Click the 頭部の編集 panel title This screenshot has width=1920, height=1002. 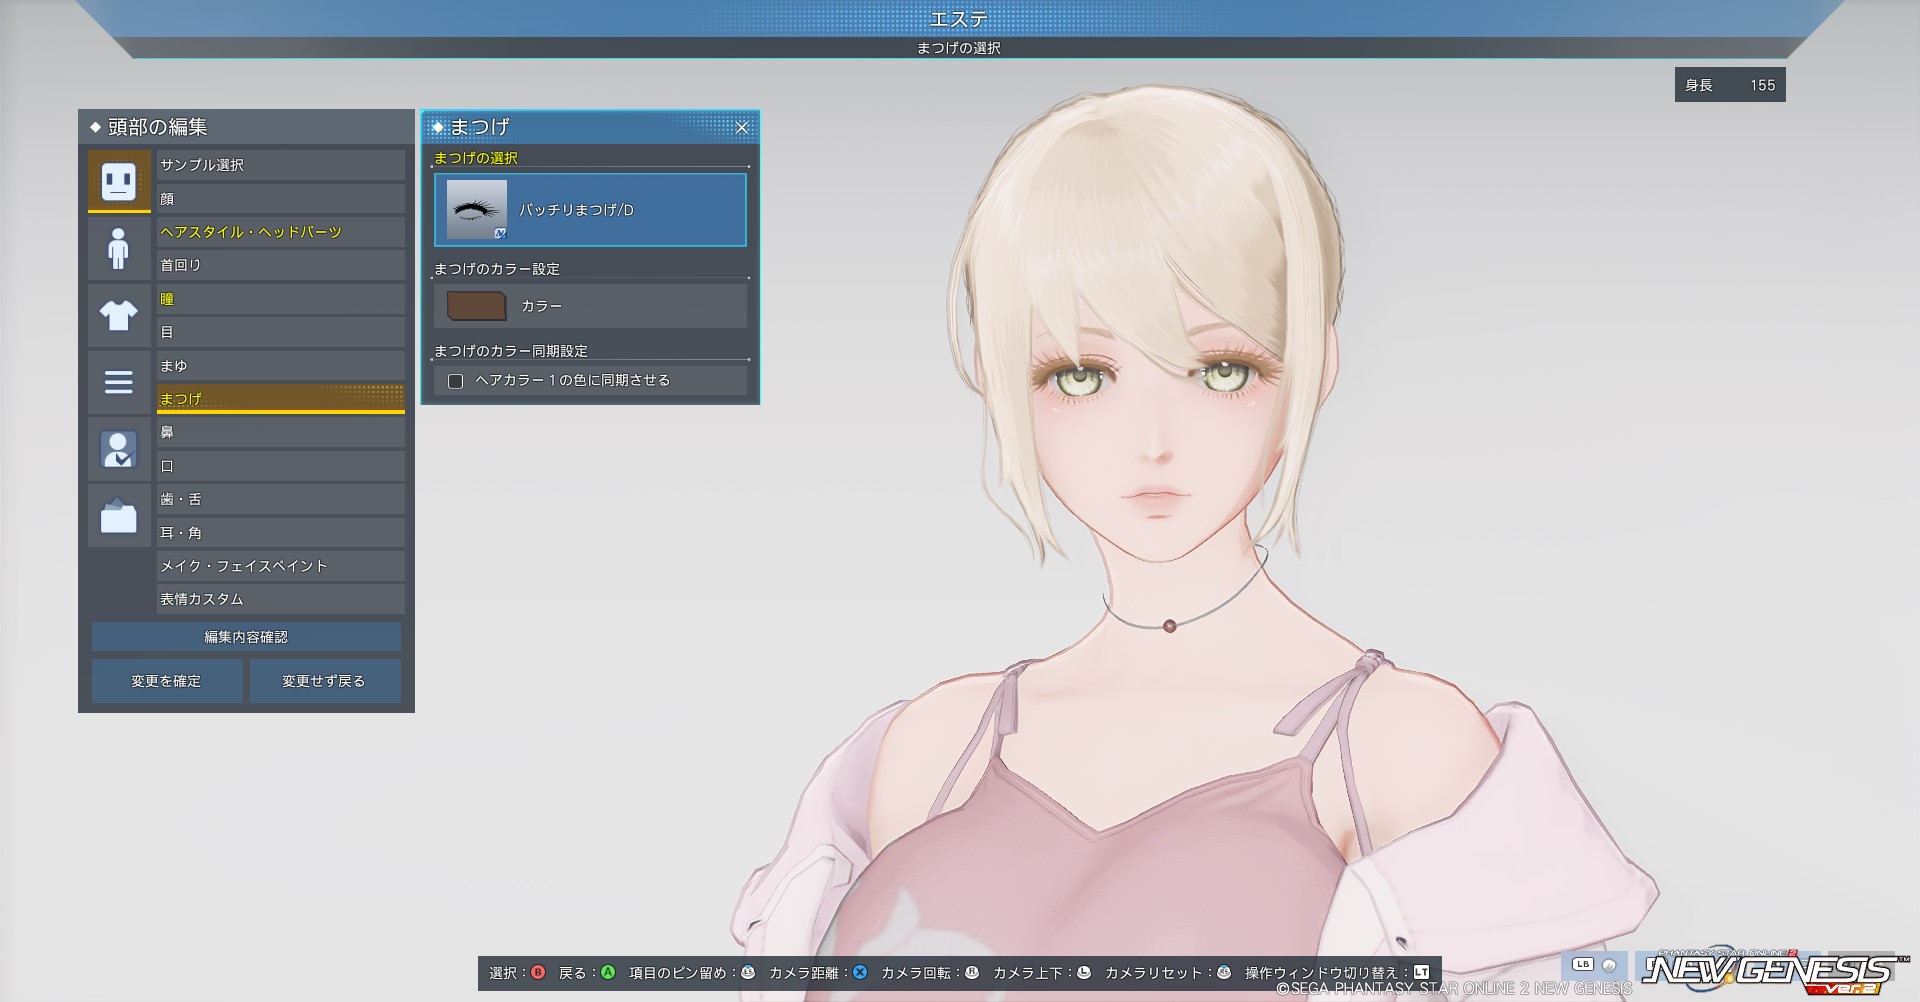(x=158, y=127)
